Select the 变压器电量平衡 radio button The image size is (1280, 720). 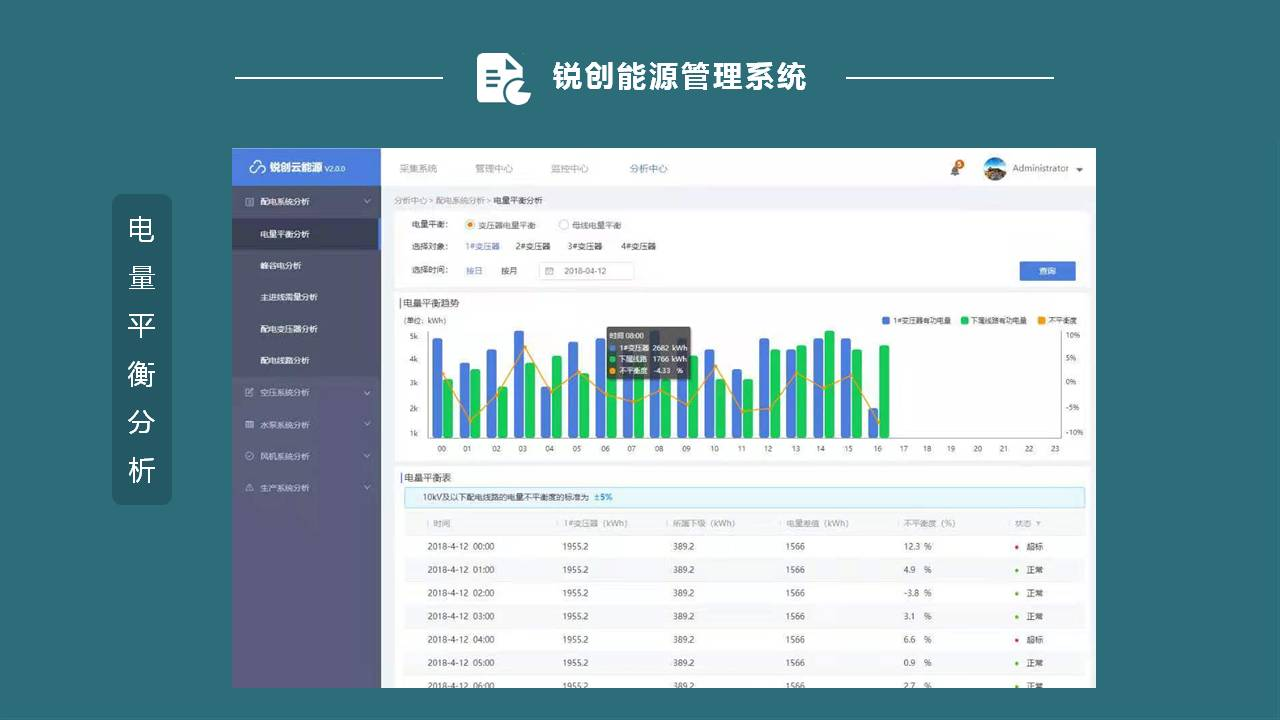click(x=470, y=225)
